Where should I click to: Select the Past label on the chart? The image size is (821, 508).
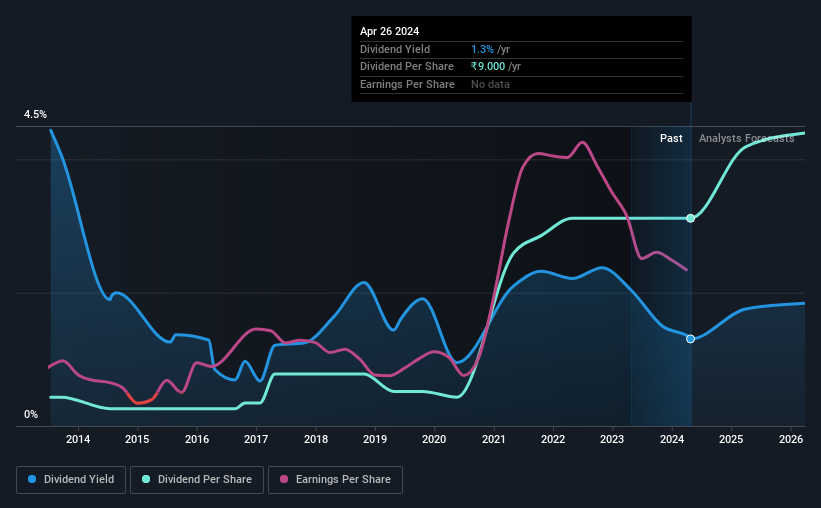[671, 138]
